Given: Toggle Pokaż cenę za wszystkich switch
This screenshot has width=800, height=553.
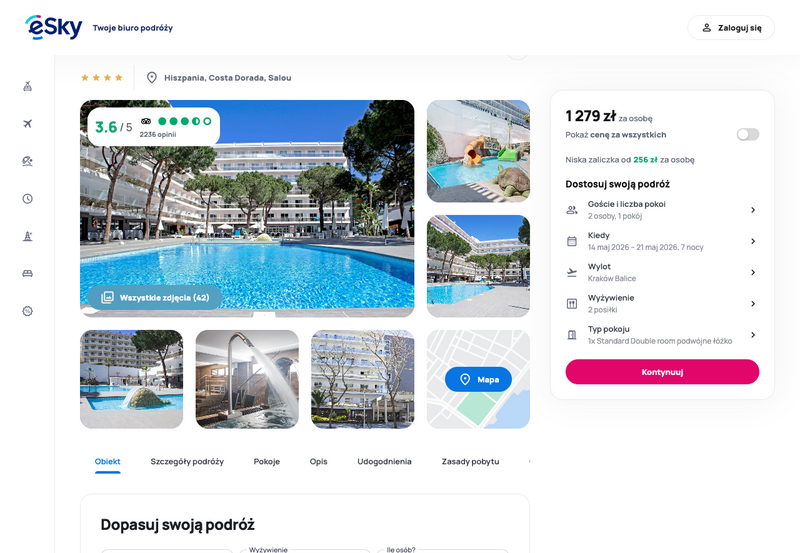Looking at the screenshot, I should point(747,134).
